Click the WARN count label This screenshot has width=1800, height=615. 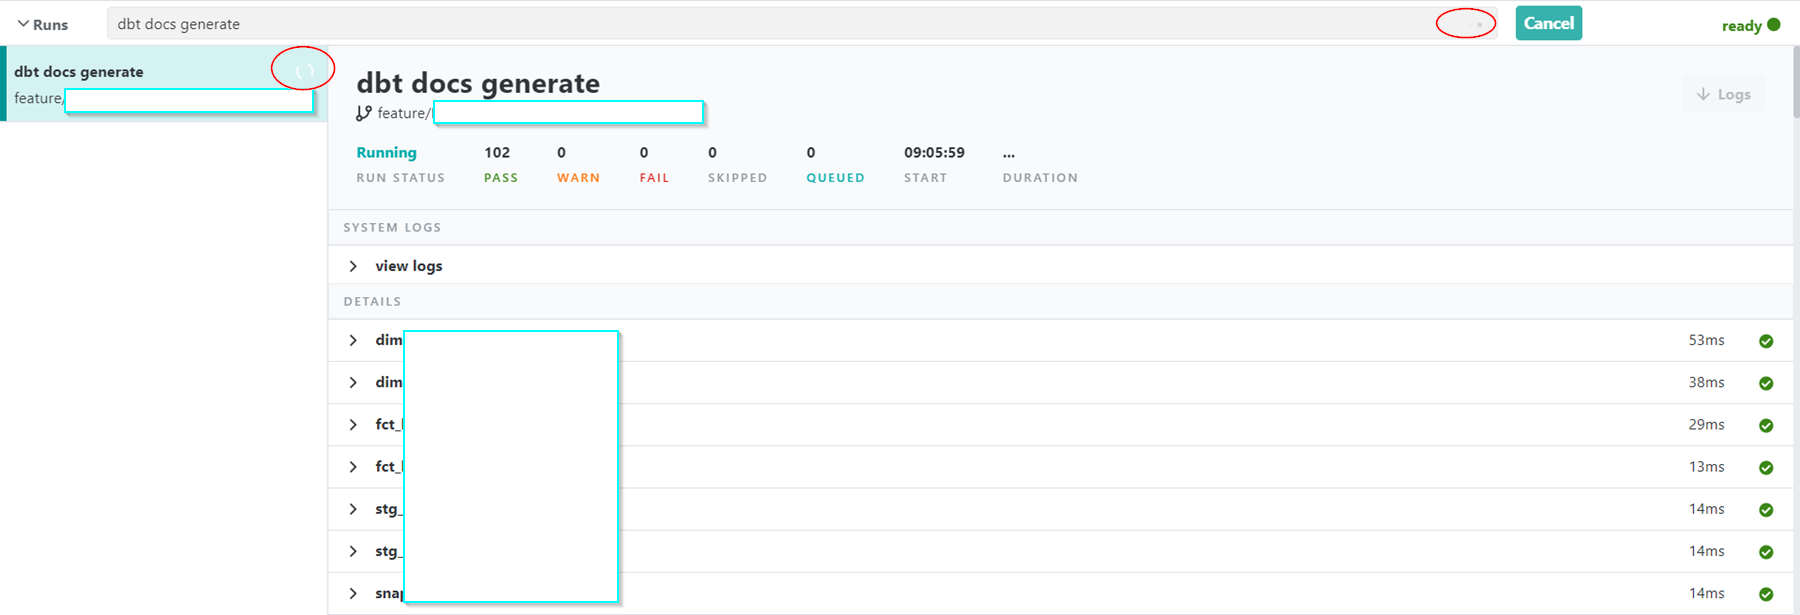[578, 177]
